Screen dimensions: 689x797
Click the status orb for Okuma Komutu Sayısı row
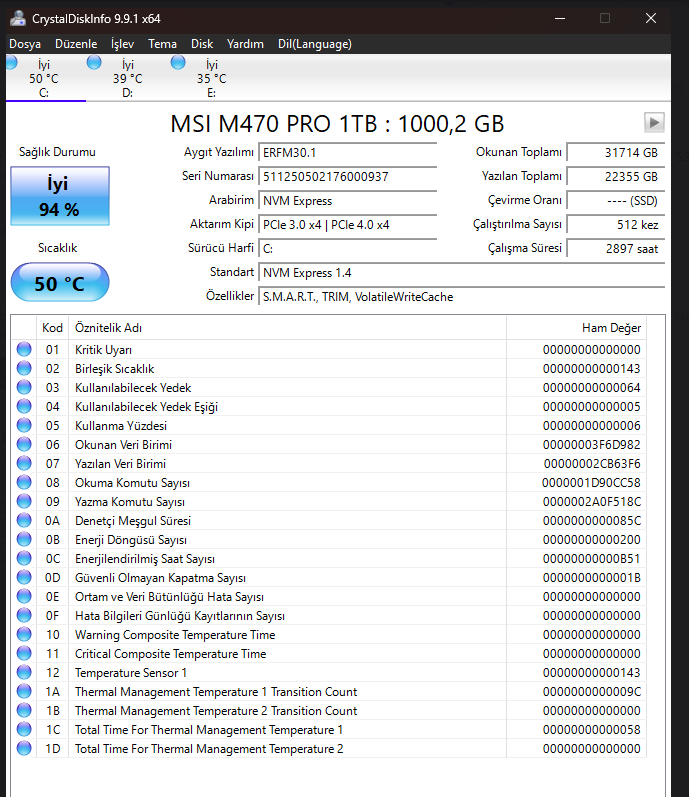[24, 482]
